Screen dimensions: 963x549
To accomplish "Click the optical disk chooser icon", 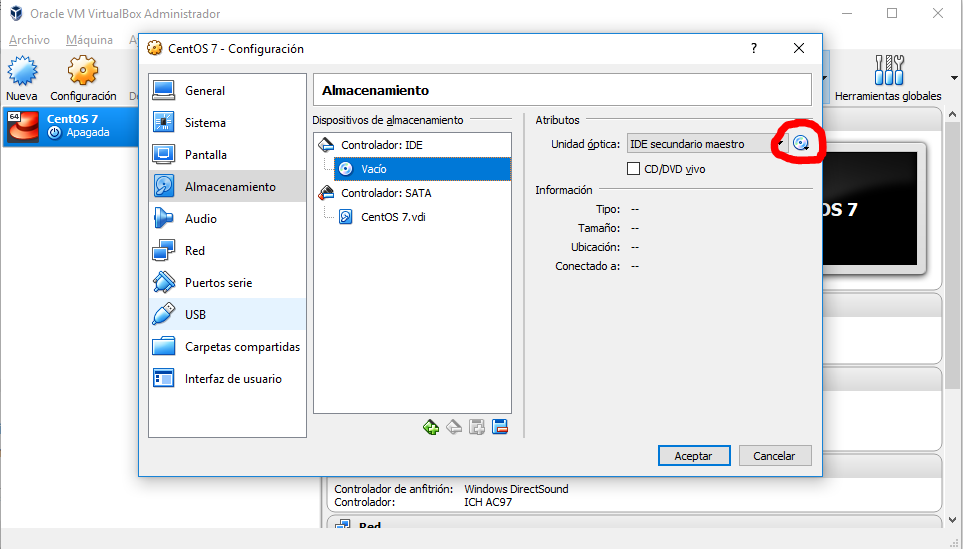I will (801, 144).
